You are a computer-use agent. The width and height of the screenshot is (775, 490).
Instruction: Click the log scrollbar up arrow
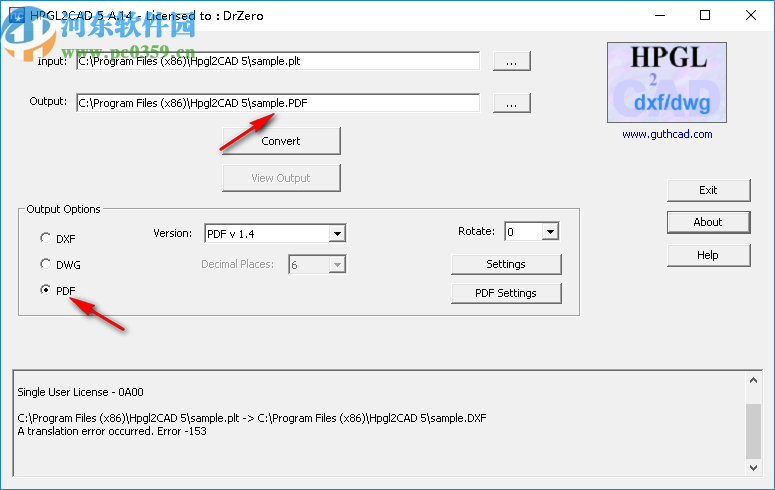click(753, 380)
